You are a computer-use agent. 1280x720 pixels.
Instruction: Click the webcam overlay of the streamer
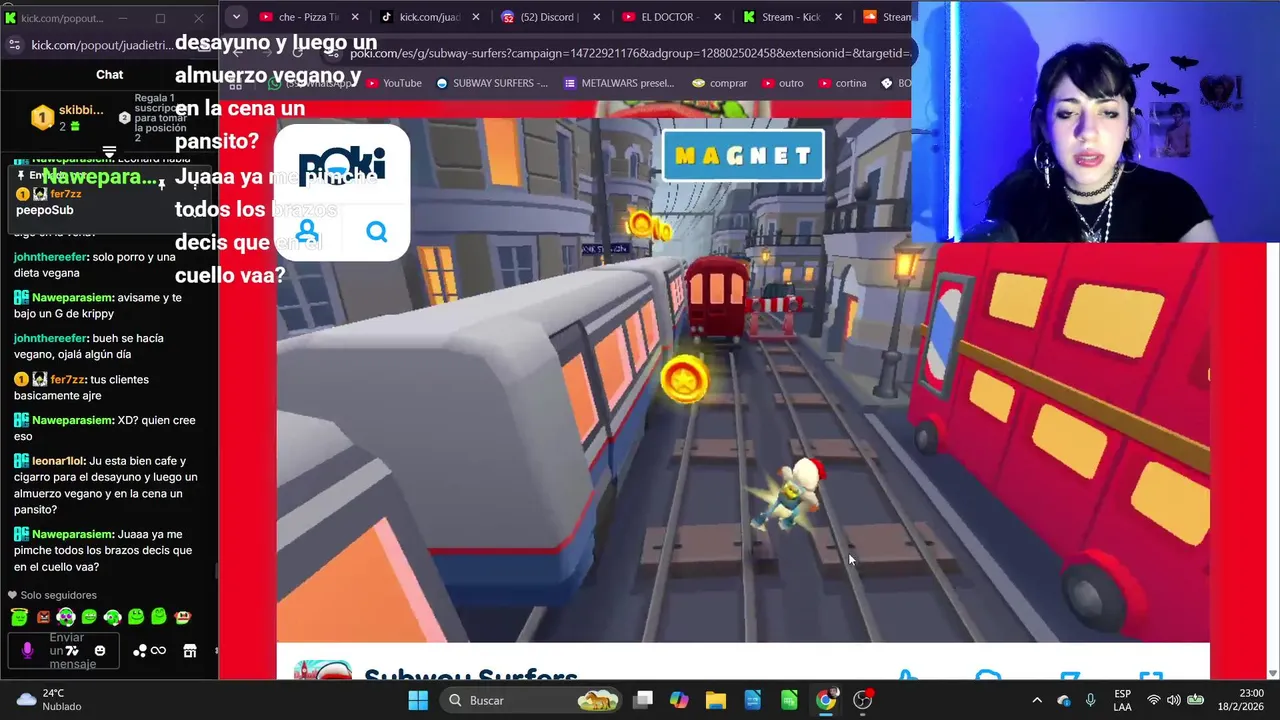coord(1097,120)
